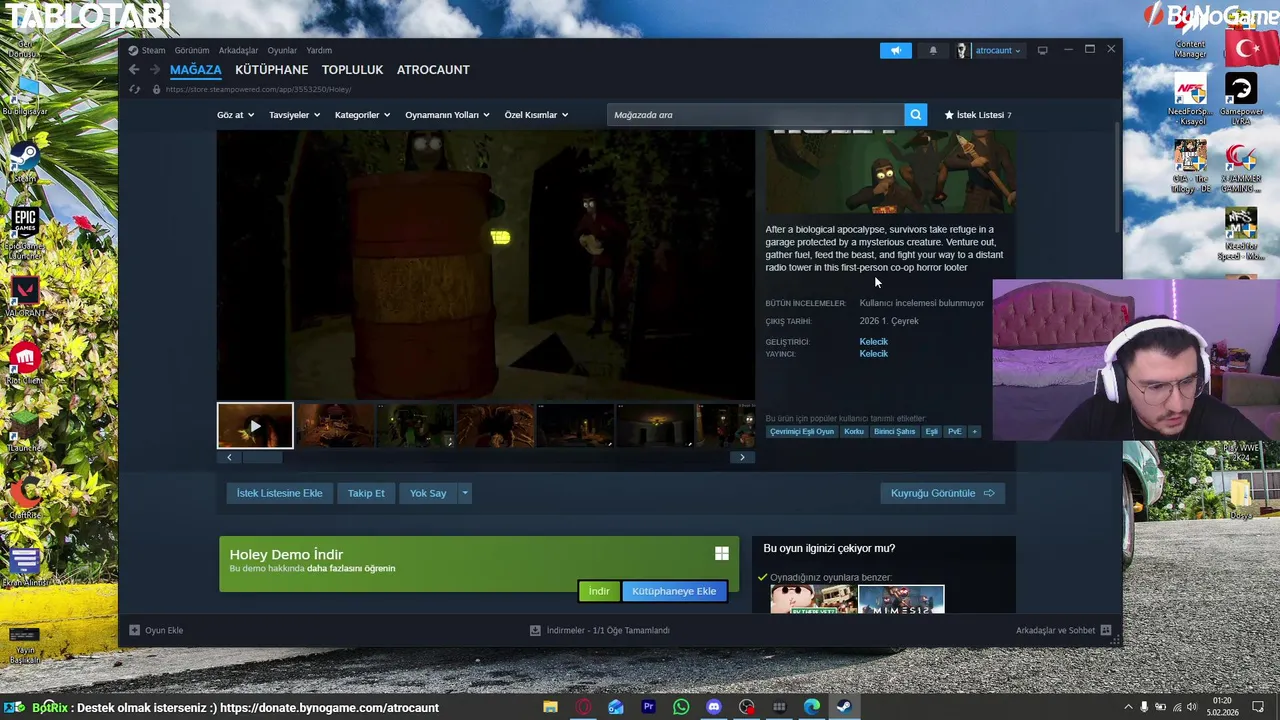
Task: Open Arkadaşlar ve Sohbet panel
Action: (x=1063, y=630)
